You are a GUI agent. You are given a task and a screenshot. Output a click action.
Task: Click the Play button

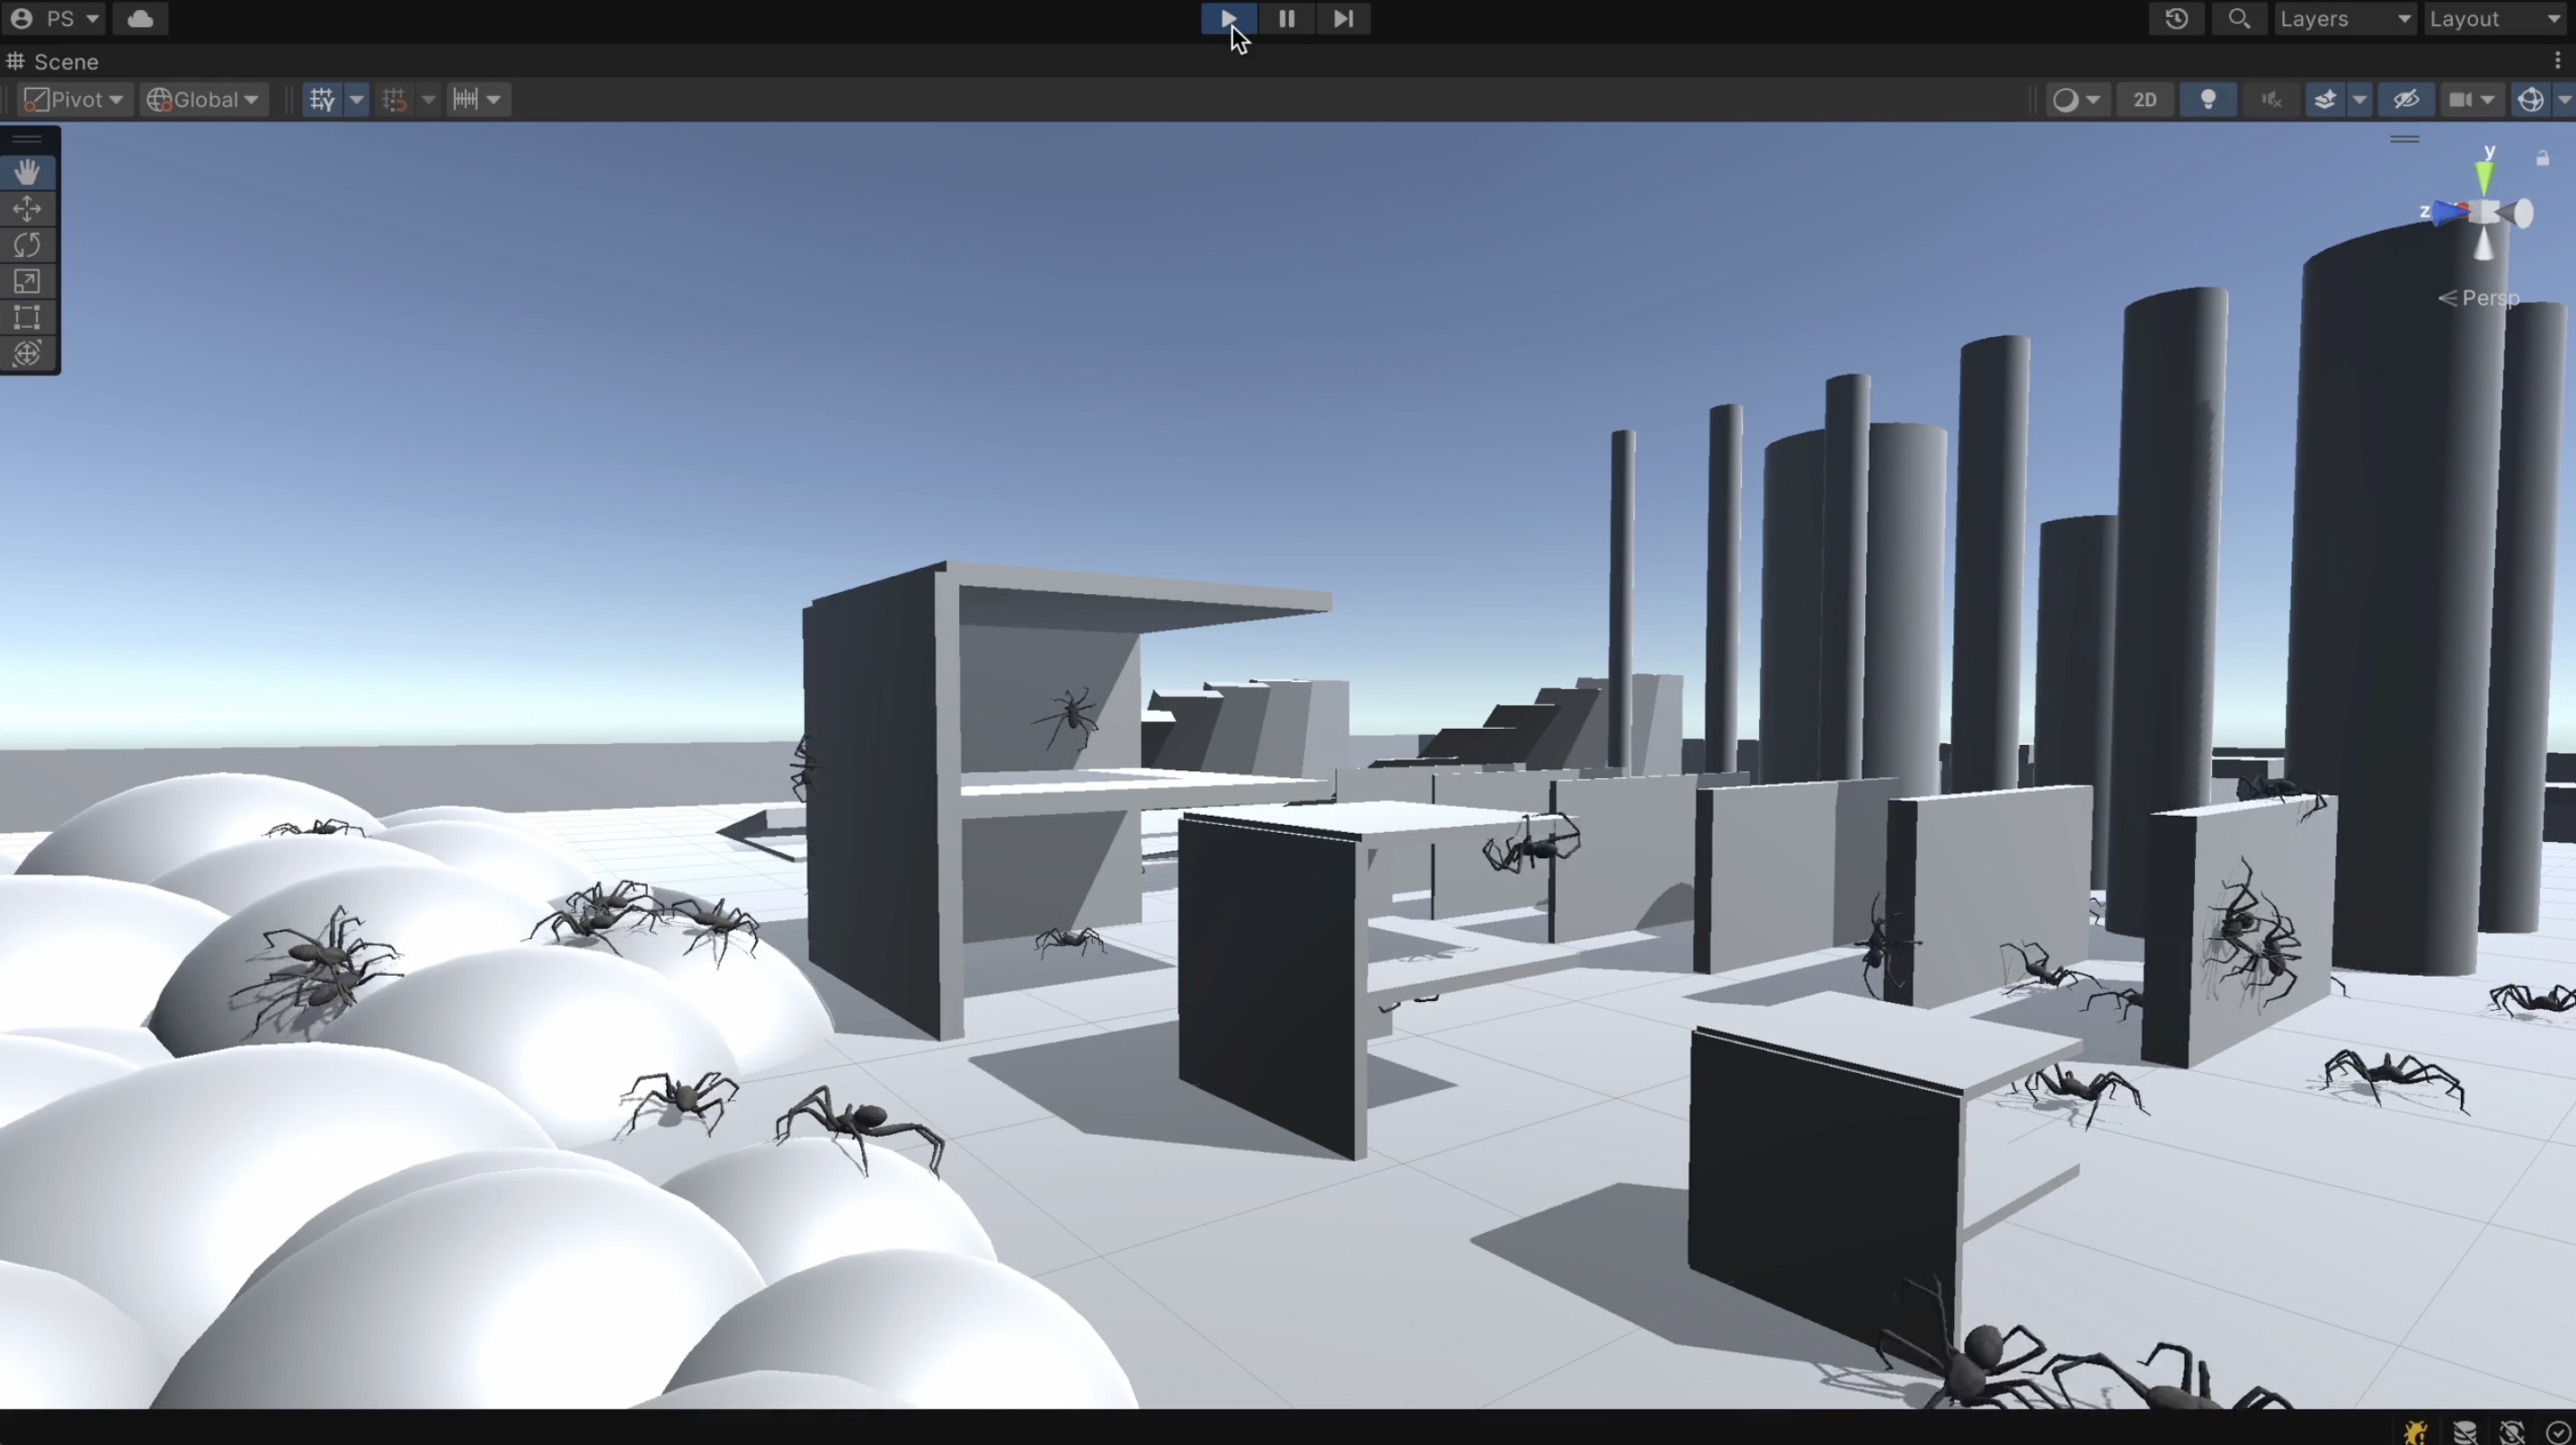click(1228, 18)
